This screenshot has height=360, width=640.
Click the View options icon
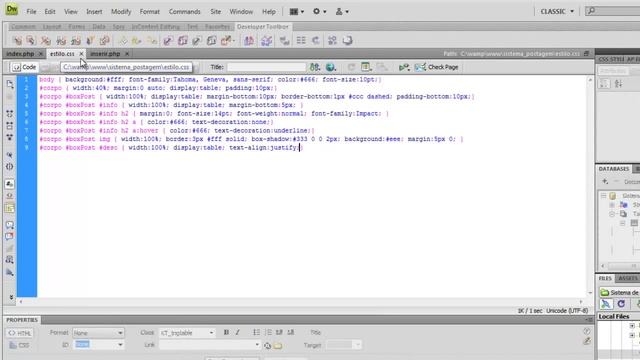pos(366,67)
